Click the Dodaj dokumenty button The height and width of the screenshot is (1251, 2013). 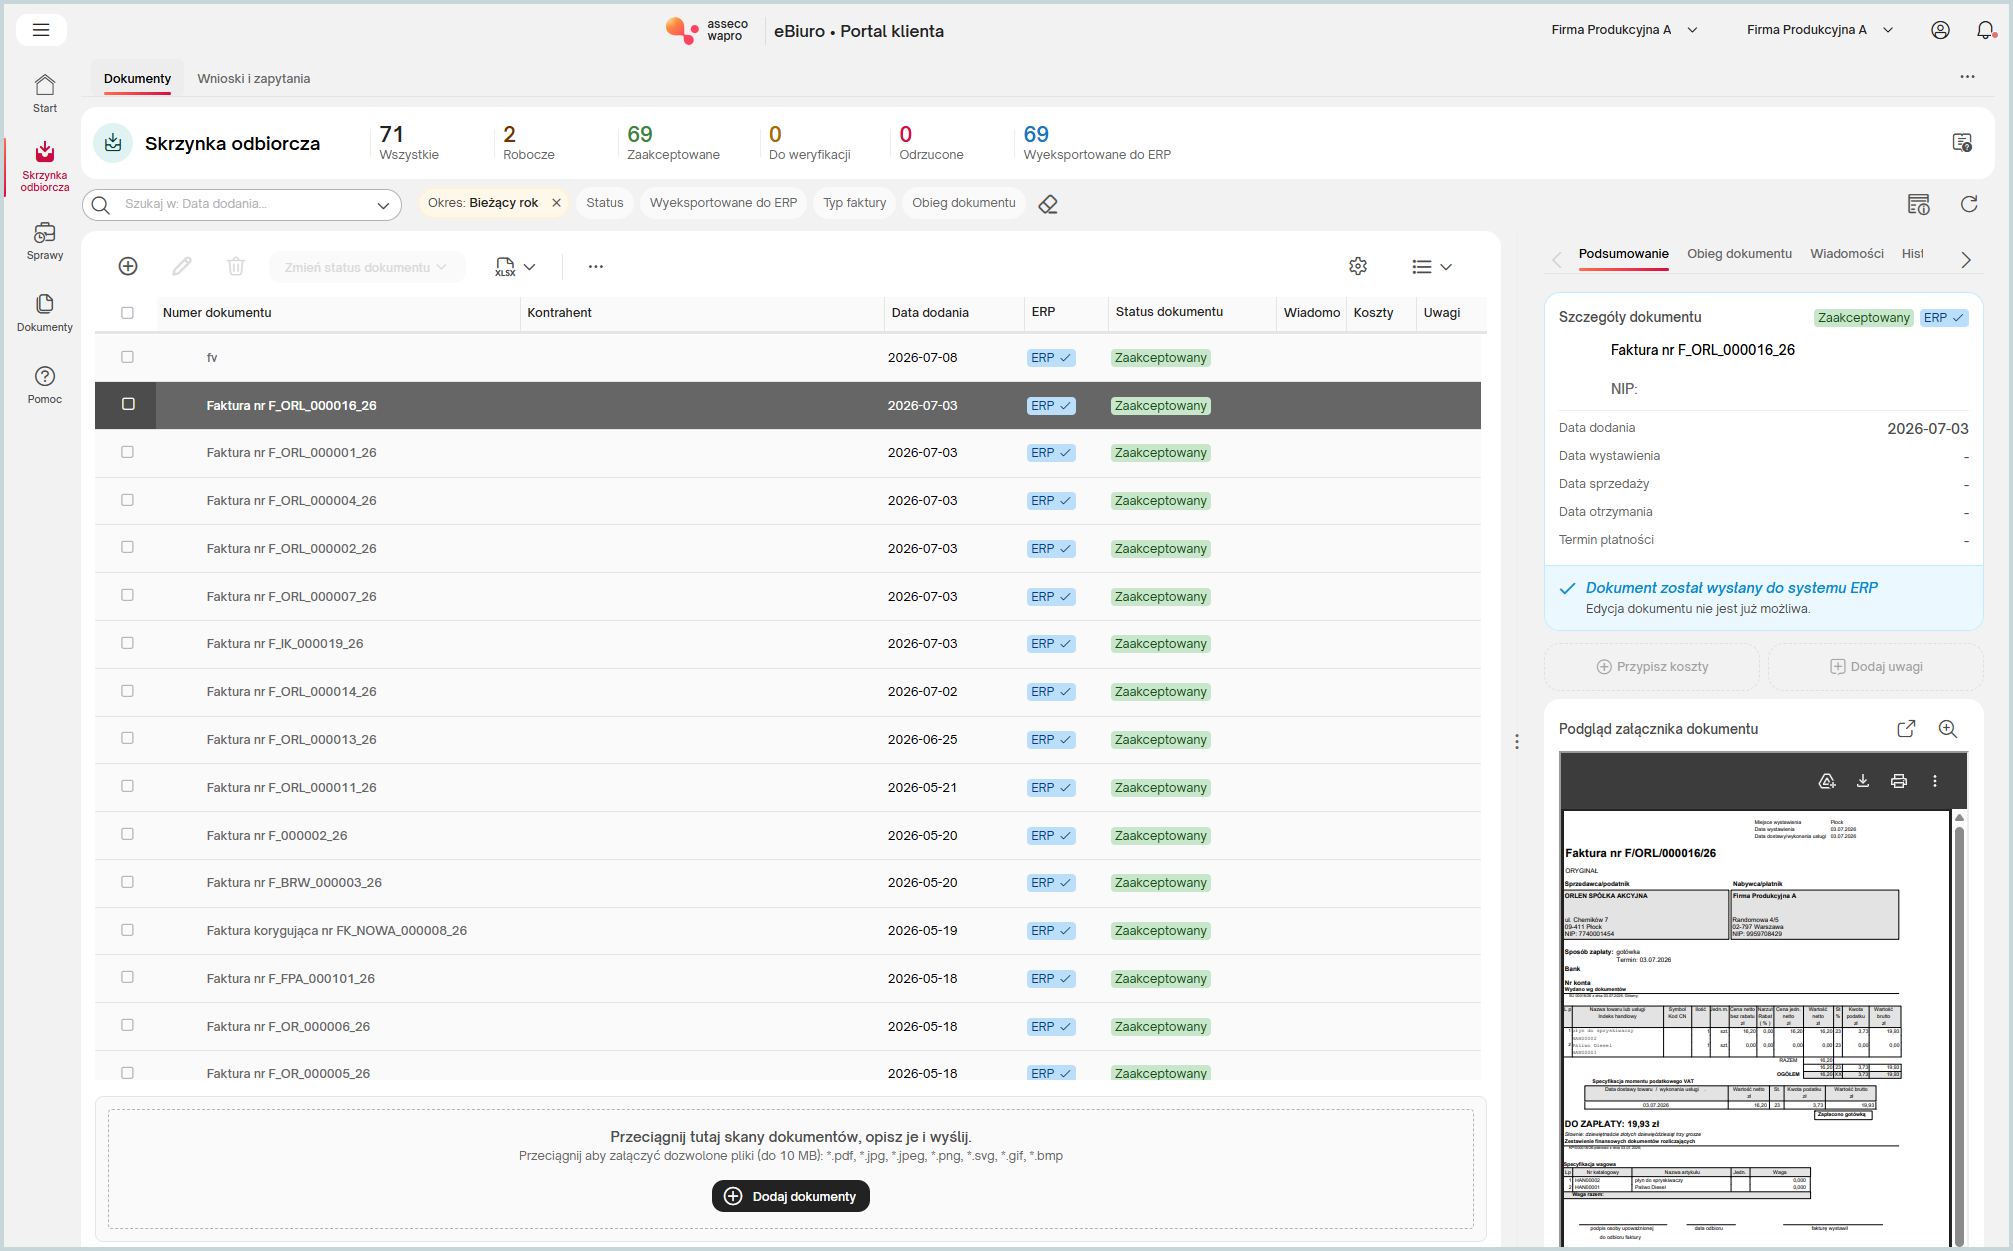click(791, 1196)
